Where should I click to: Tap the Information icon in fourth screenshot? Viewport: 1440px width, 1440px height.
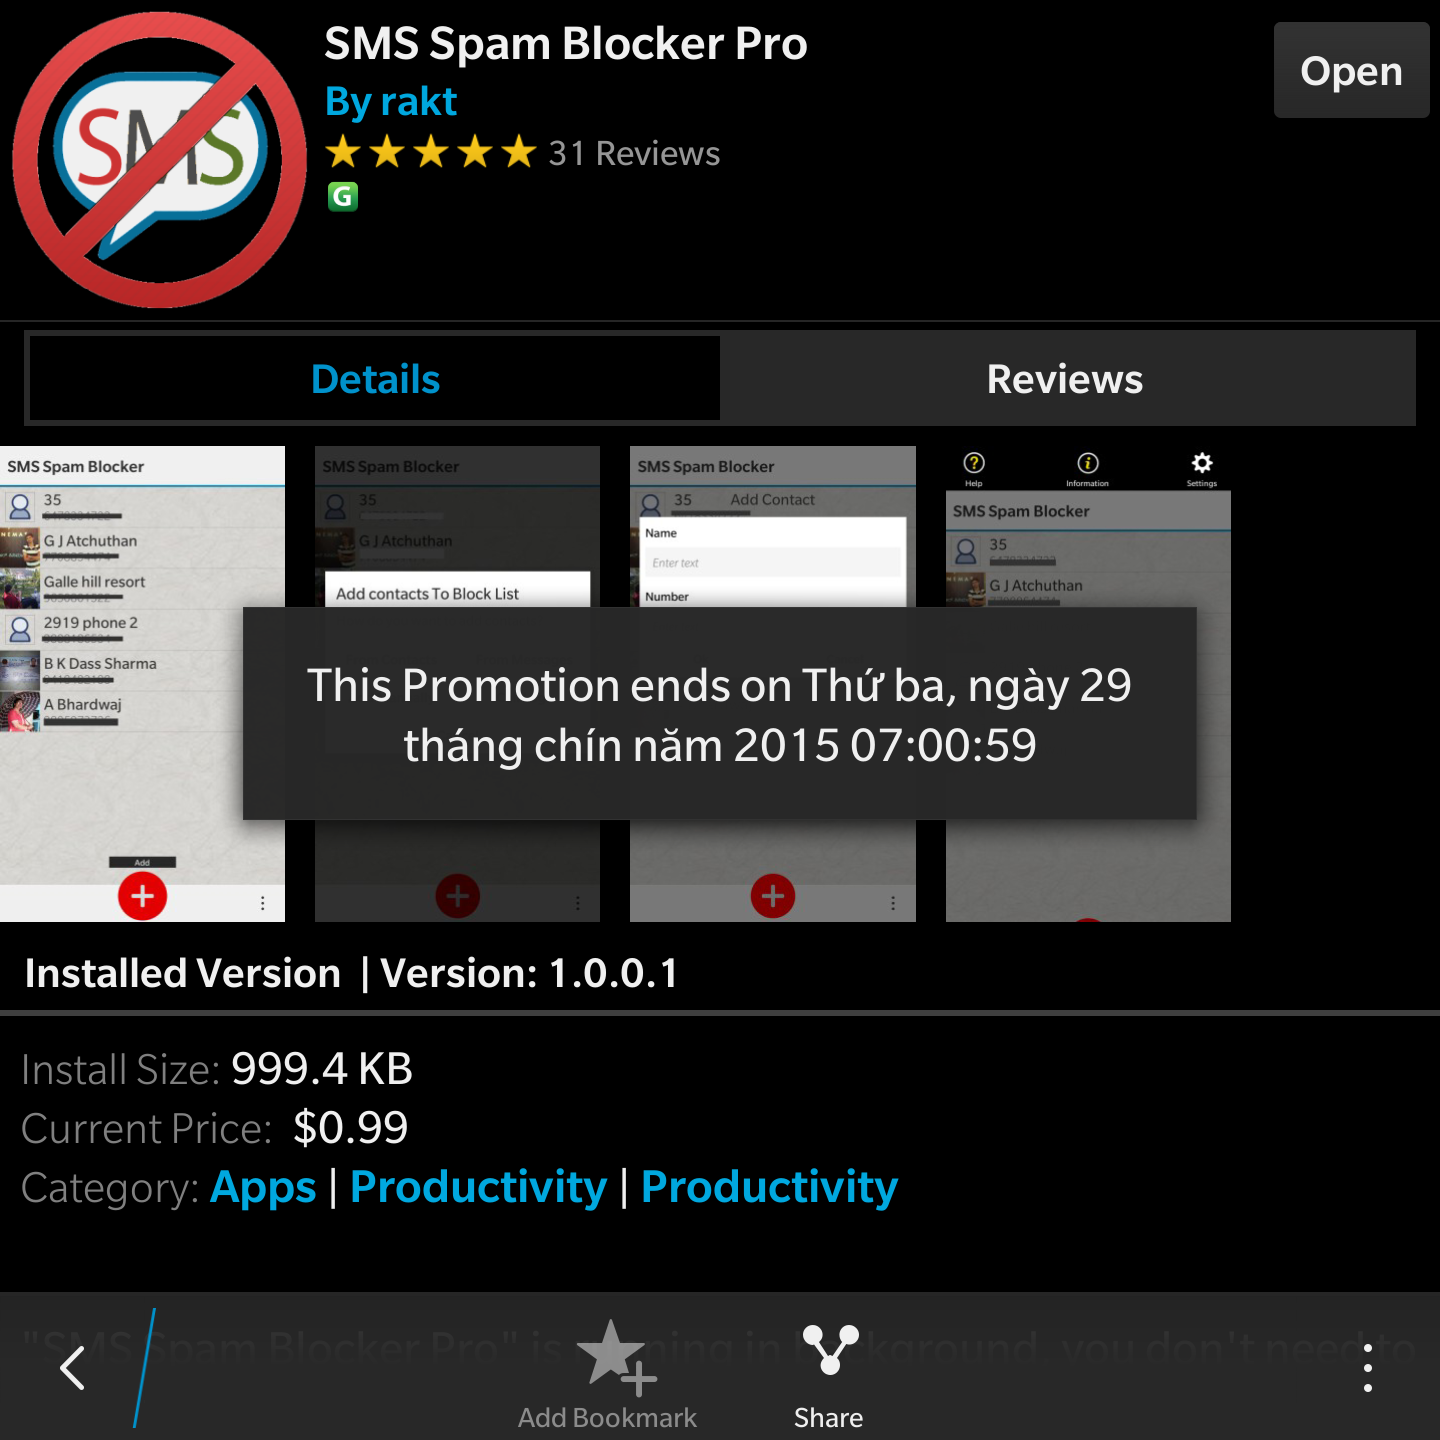point(1088,463)
